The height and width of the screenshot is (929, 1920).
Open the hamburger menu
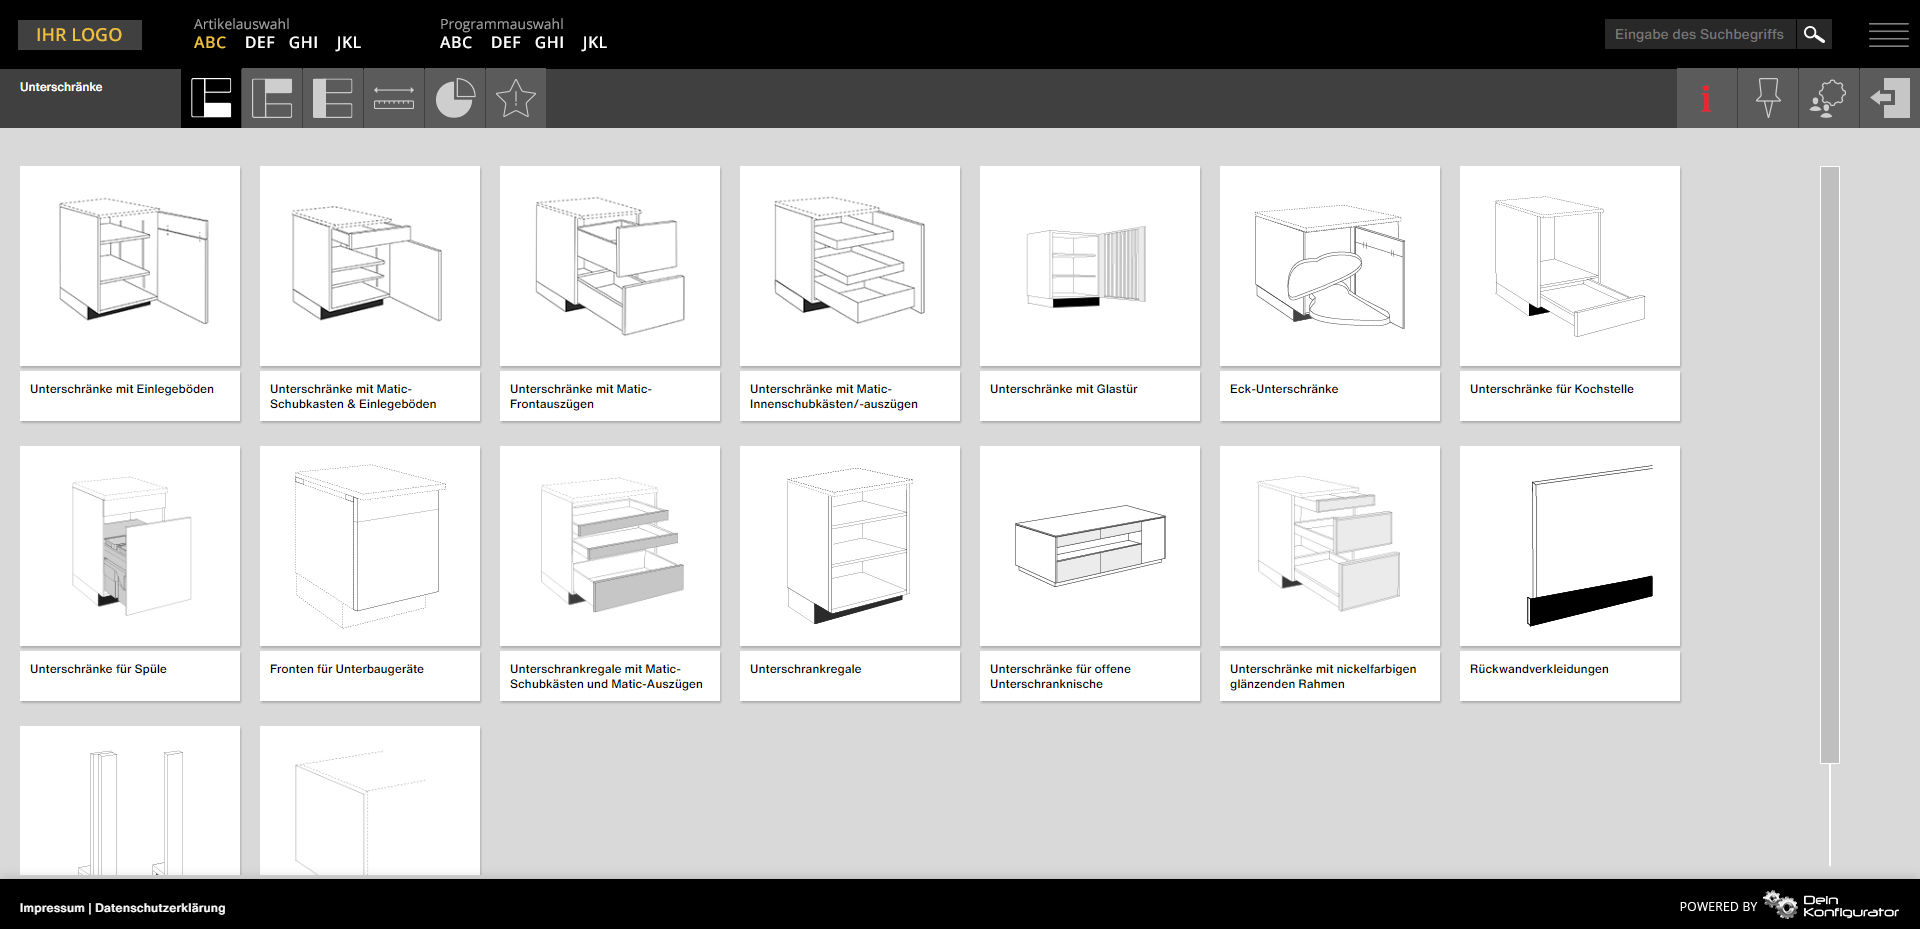[x=1888, y=35]
